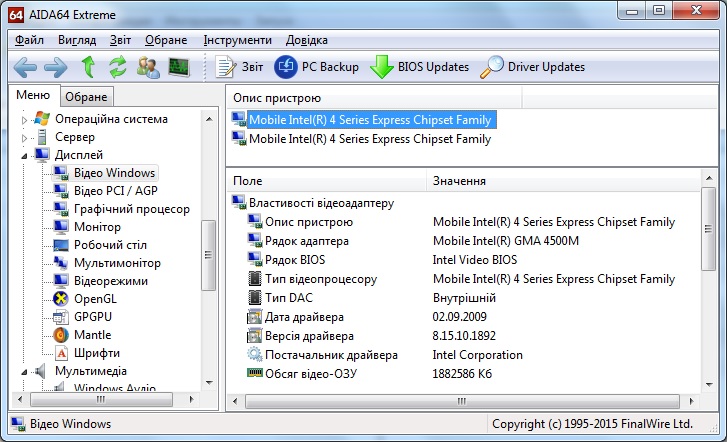This screenshot has width=727, height=442.
Task: Launch PC Backup from the toolbar
Action: point(316,67)
